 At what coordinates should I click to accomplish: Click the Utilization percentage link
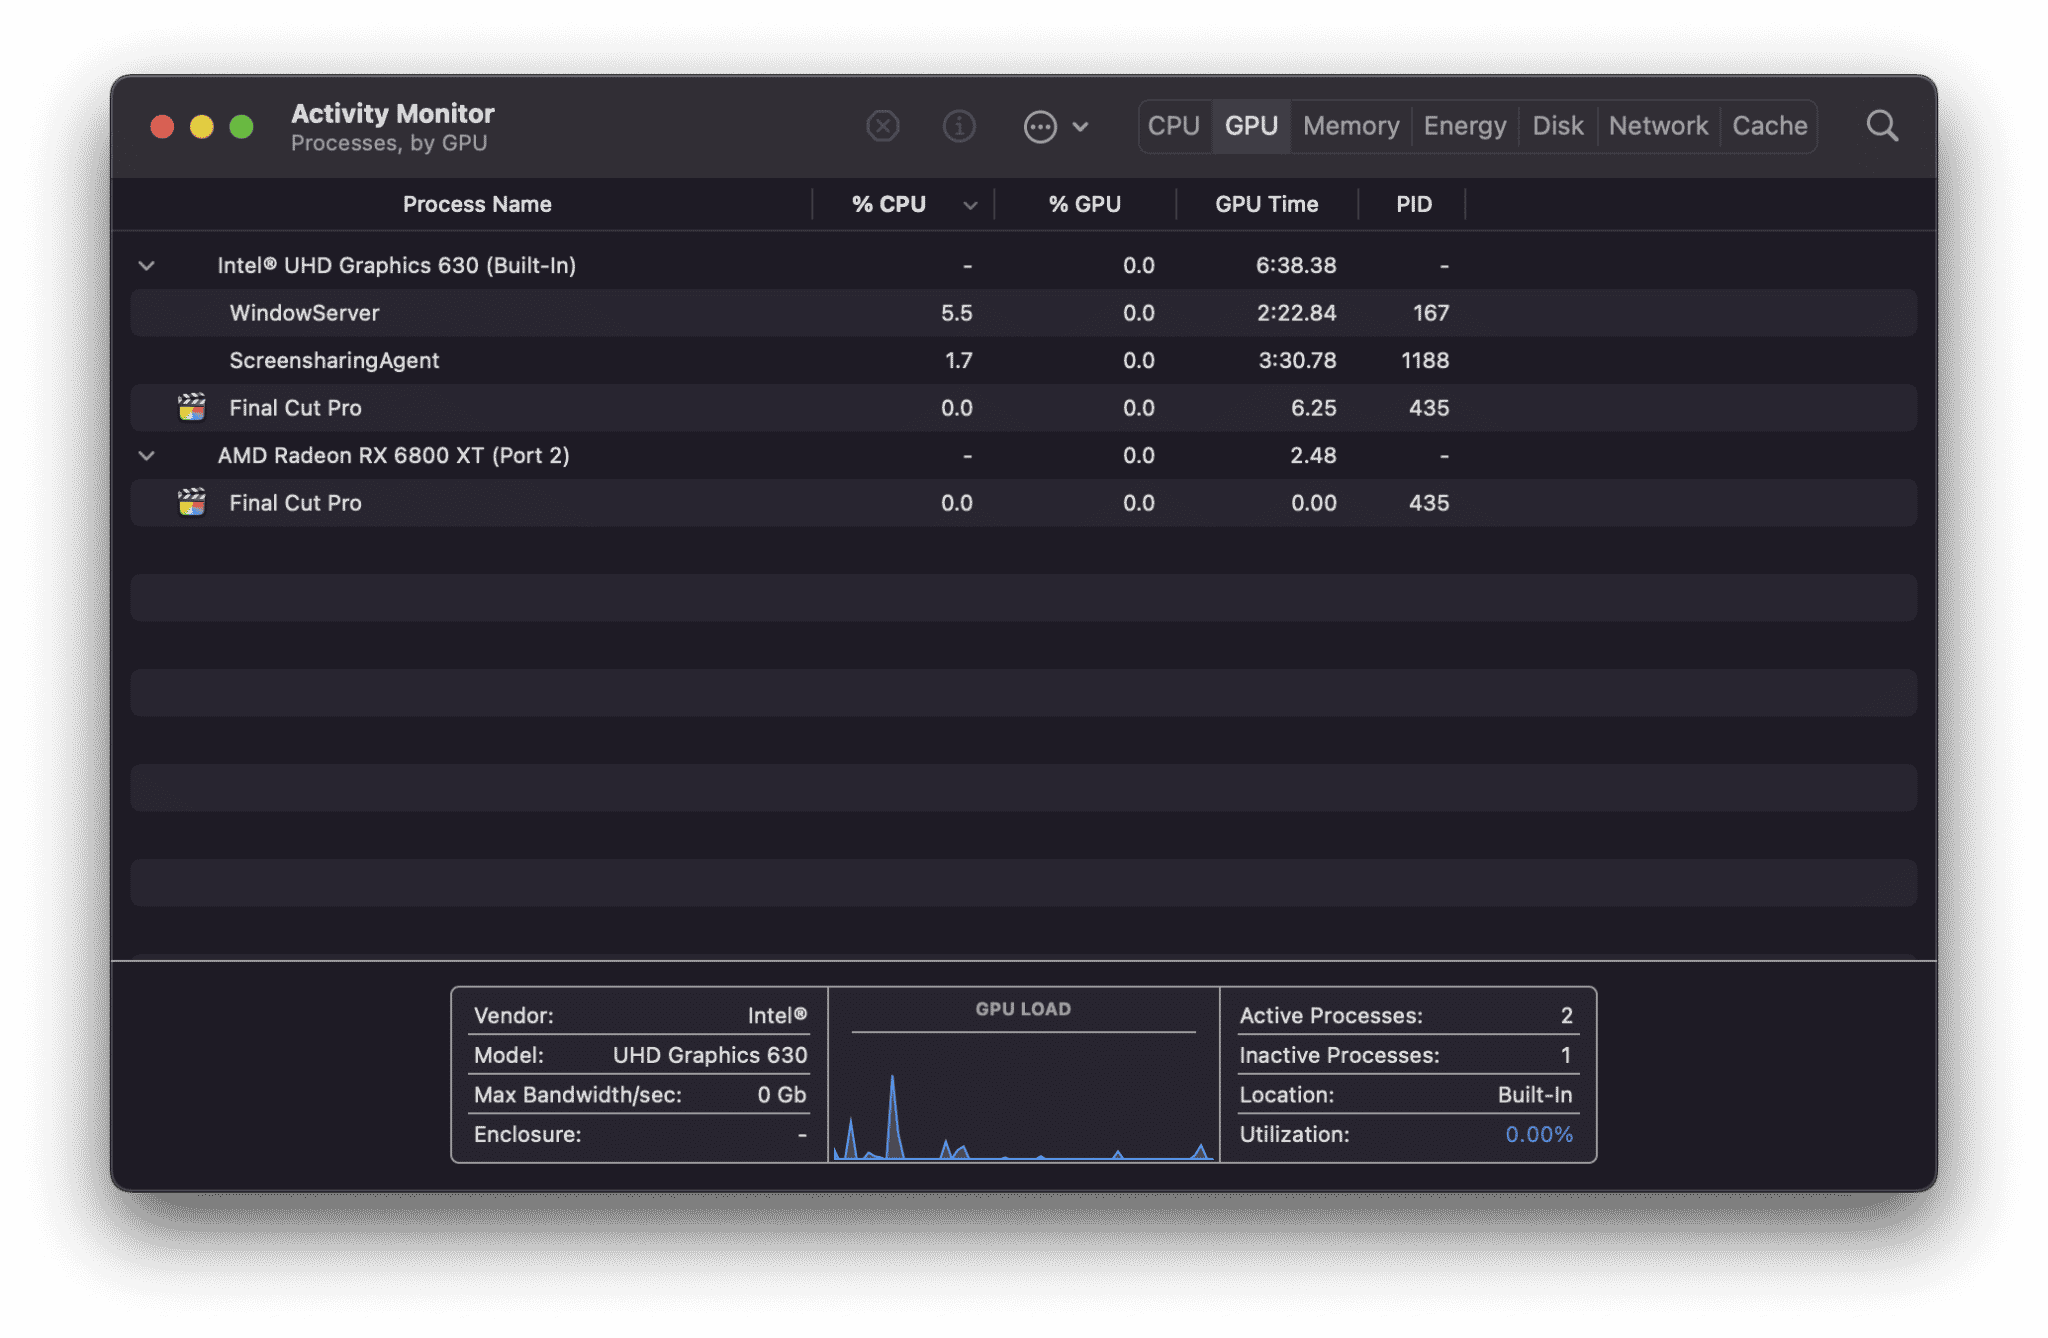[1538, 1134]
